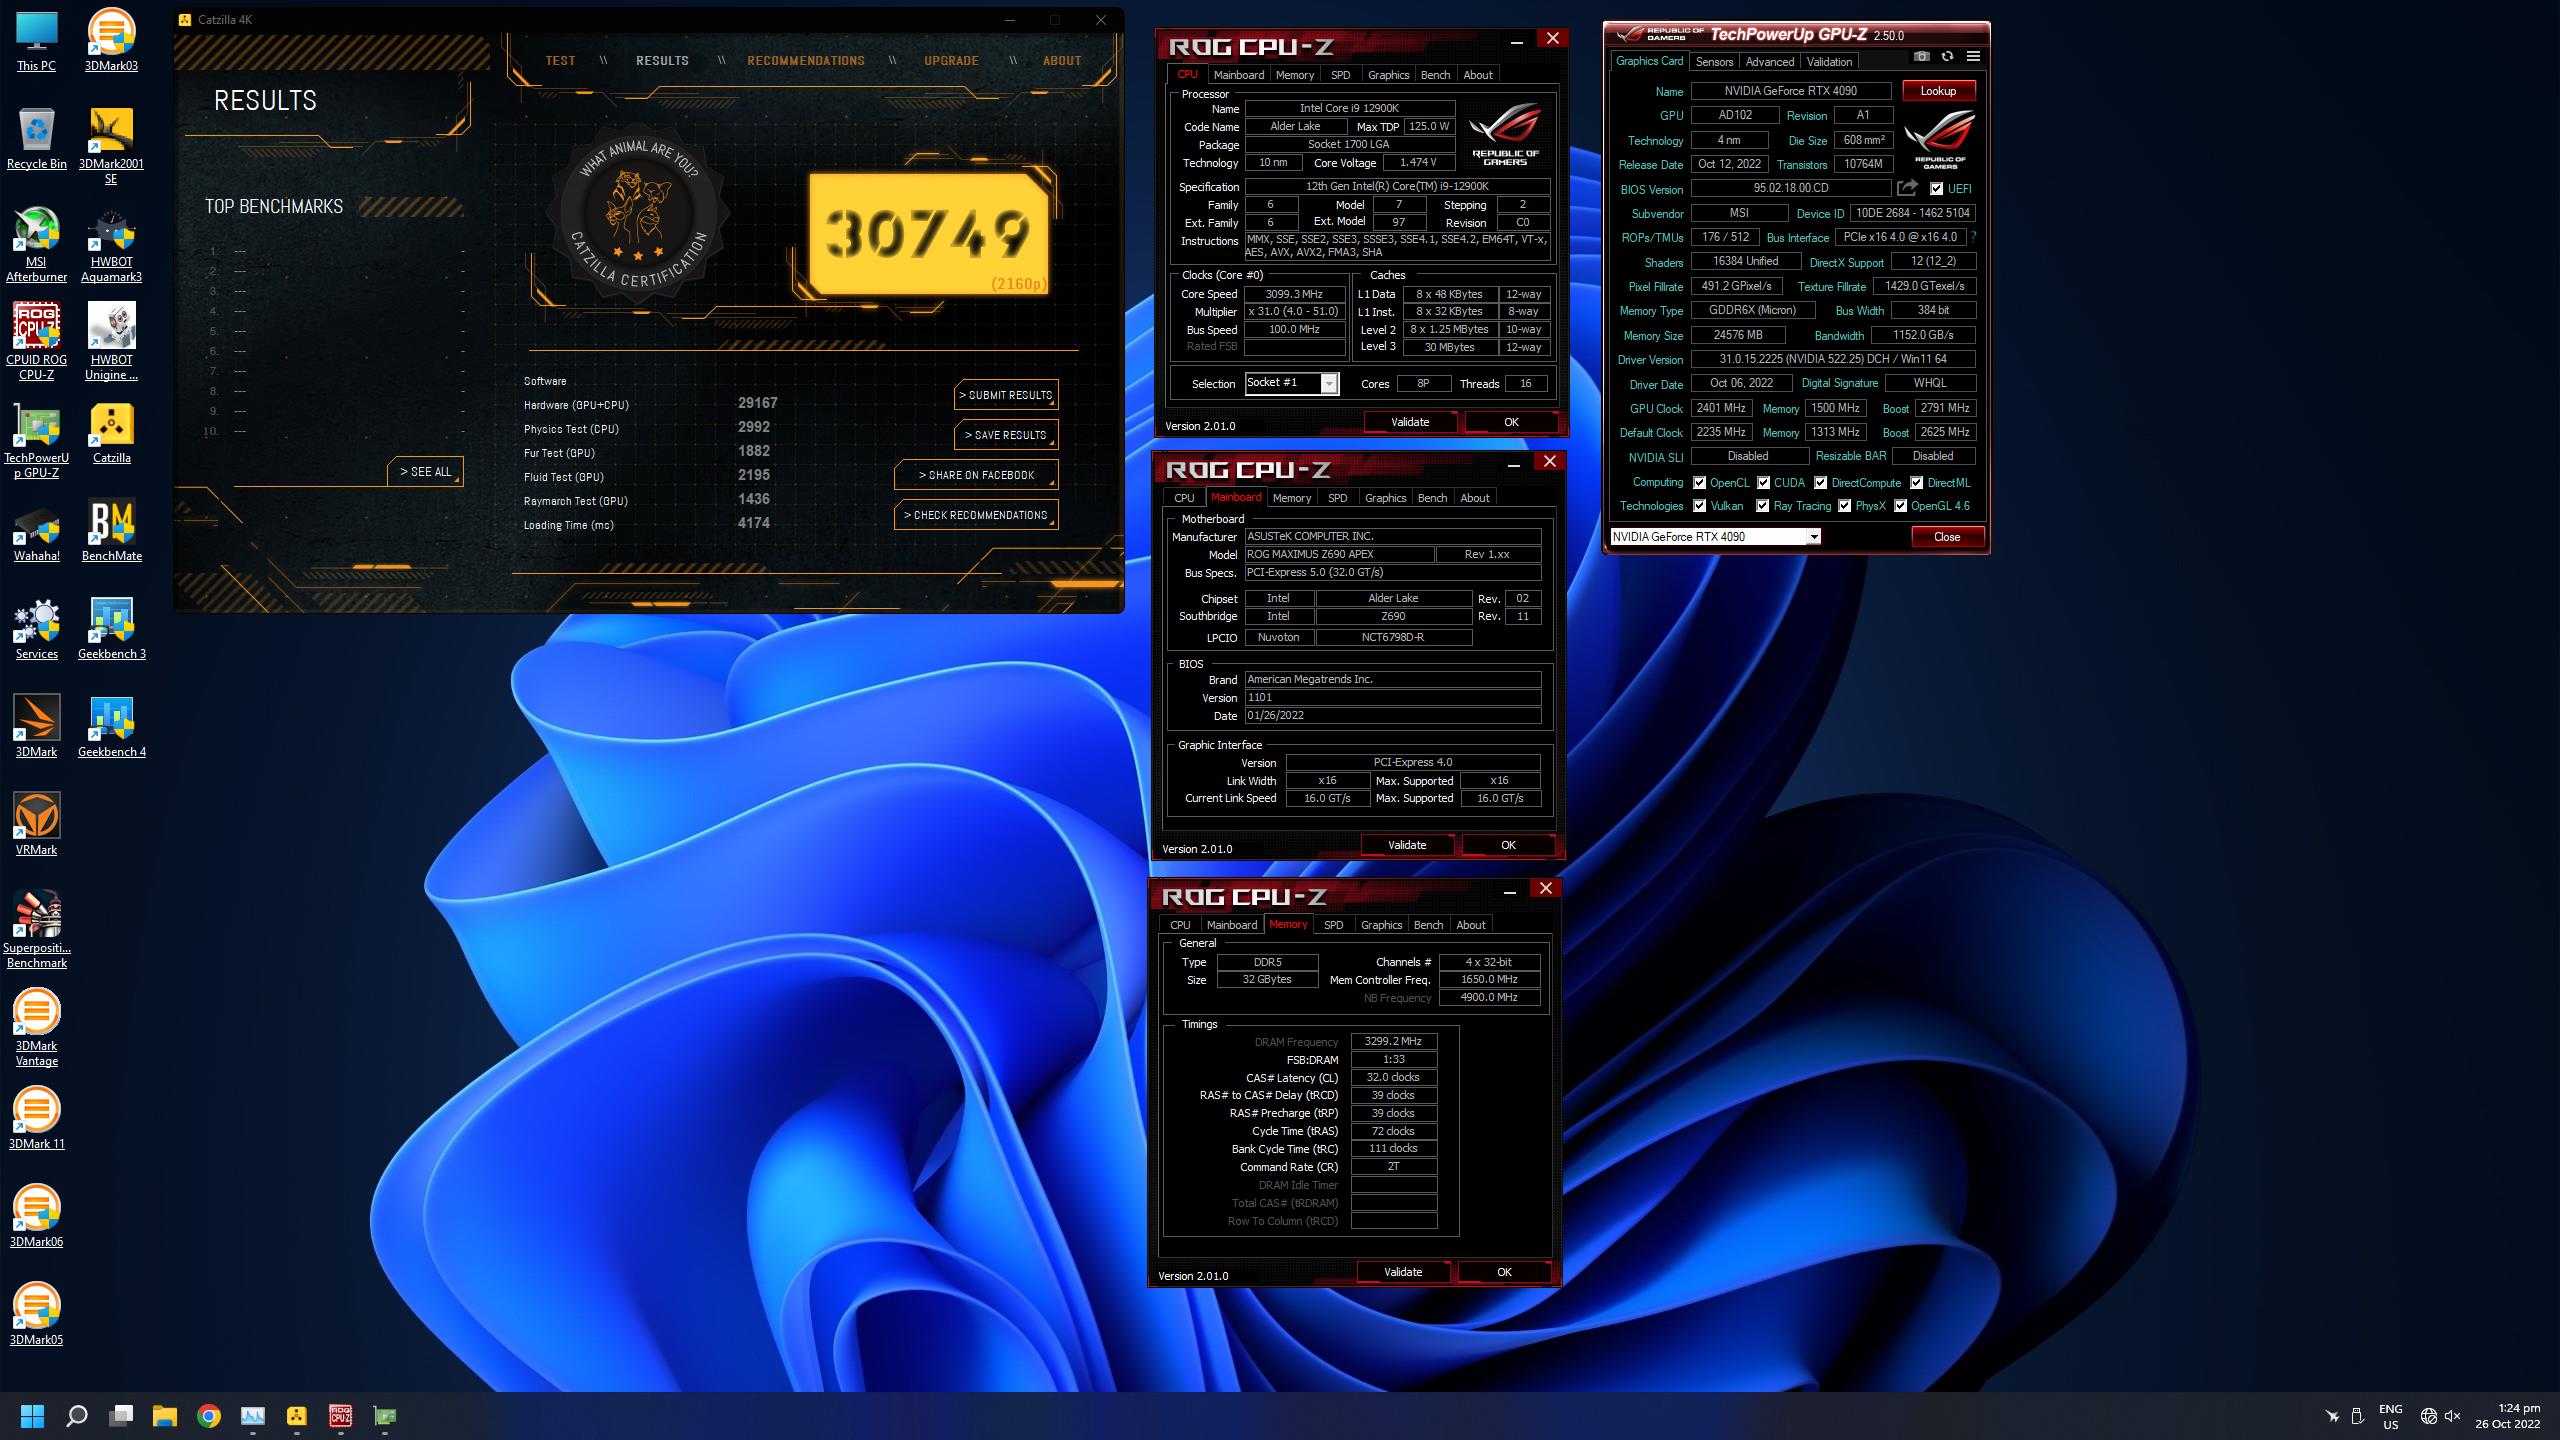Open the GPU-Z hamburger menu icon
This screenshot has height=1440, width=2560.
[1973, 57]
